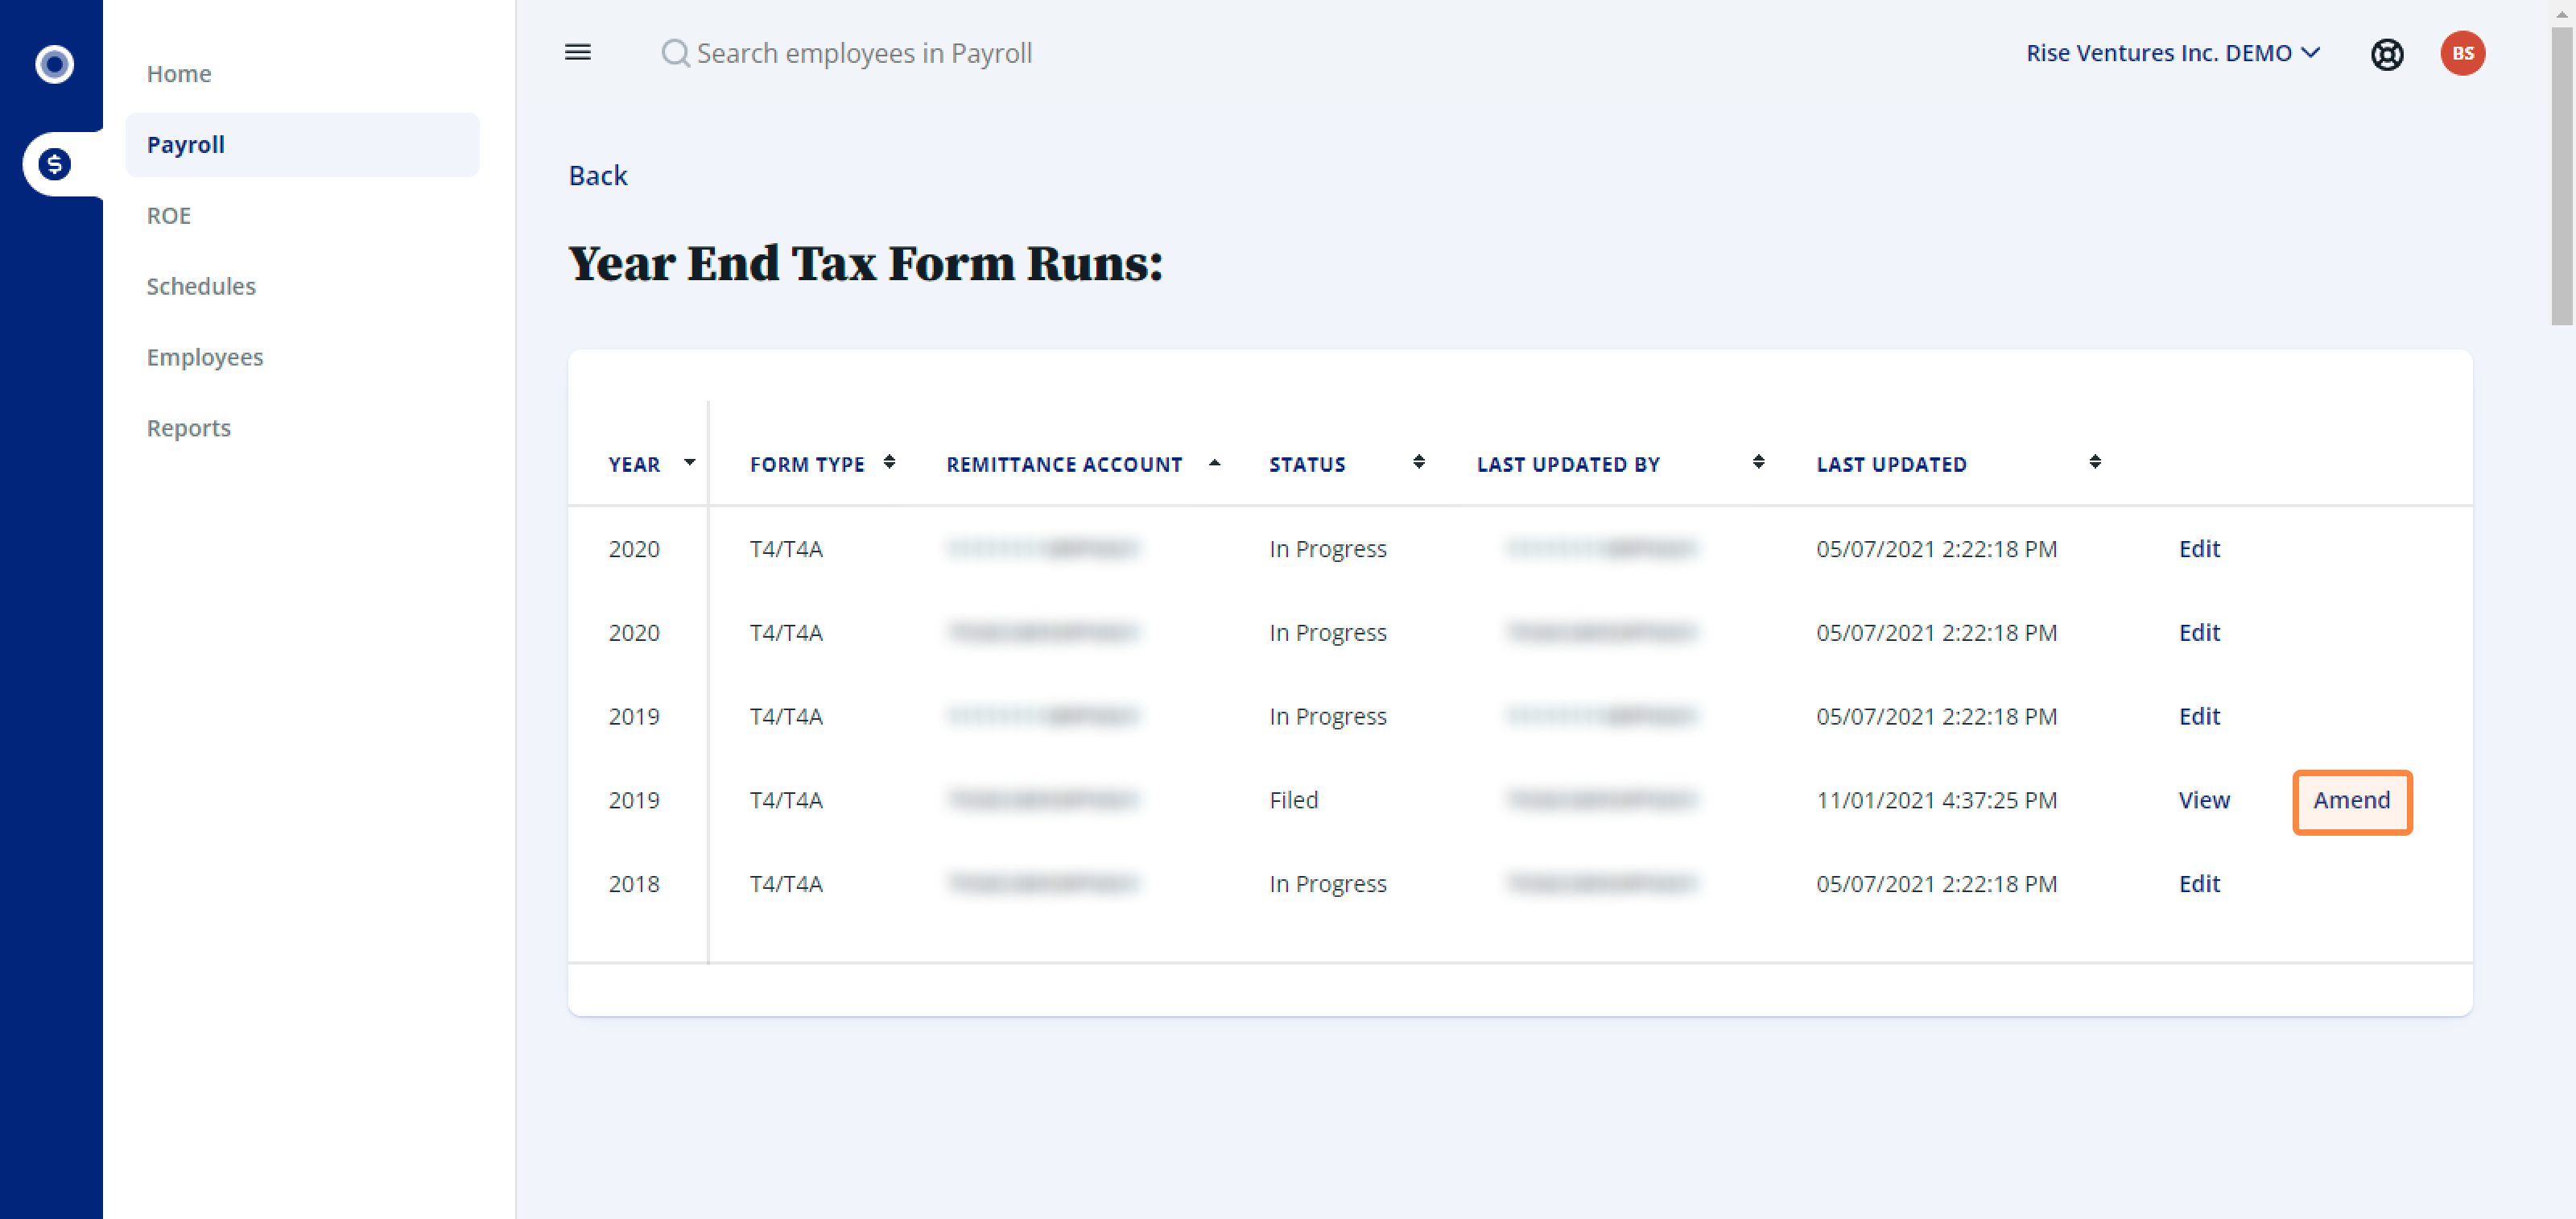Click the Rise logo icon in sidebar
The height and width of the screenshot is (1219, 2576).
54,64
